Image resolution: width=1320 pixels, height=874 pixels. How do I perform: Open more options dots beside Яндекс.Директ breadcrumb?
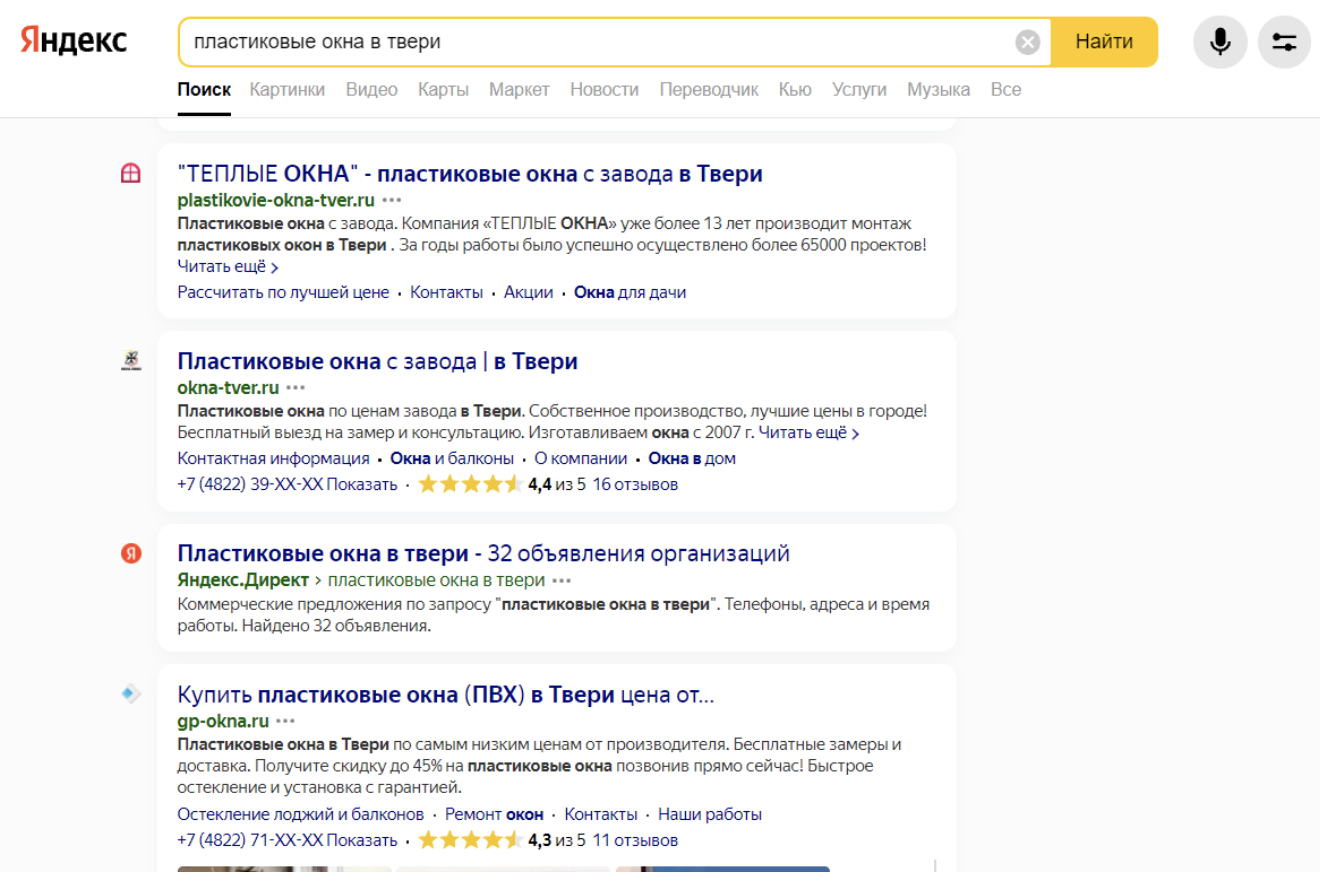point(562,580)
